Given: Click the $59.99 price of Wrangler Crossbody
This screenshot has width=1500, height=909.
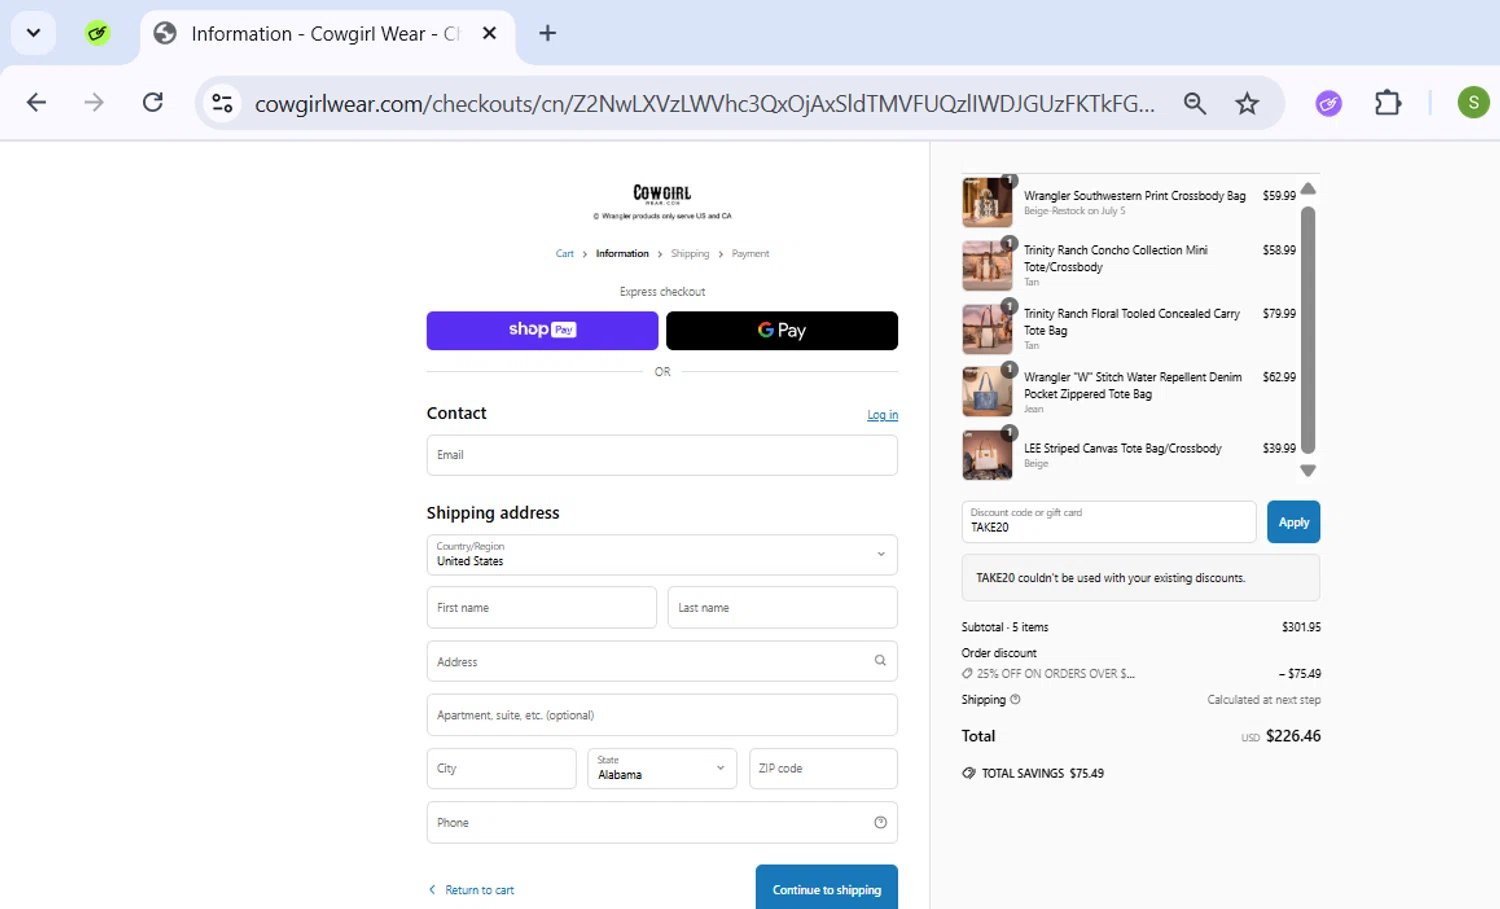Looking at the screenshot, I should click(x=1279, y=196).
